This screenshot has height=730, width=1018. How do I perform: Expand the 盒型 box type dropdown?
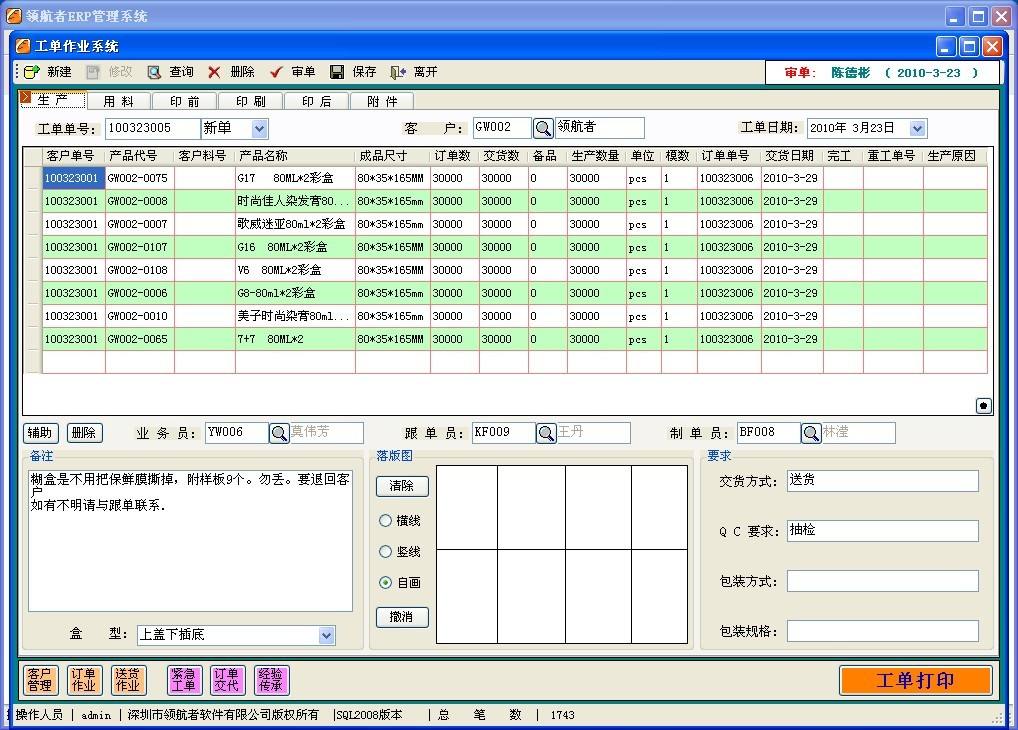click(327, 635)
